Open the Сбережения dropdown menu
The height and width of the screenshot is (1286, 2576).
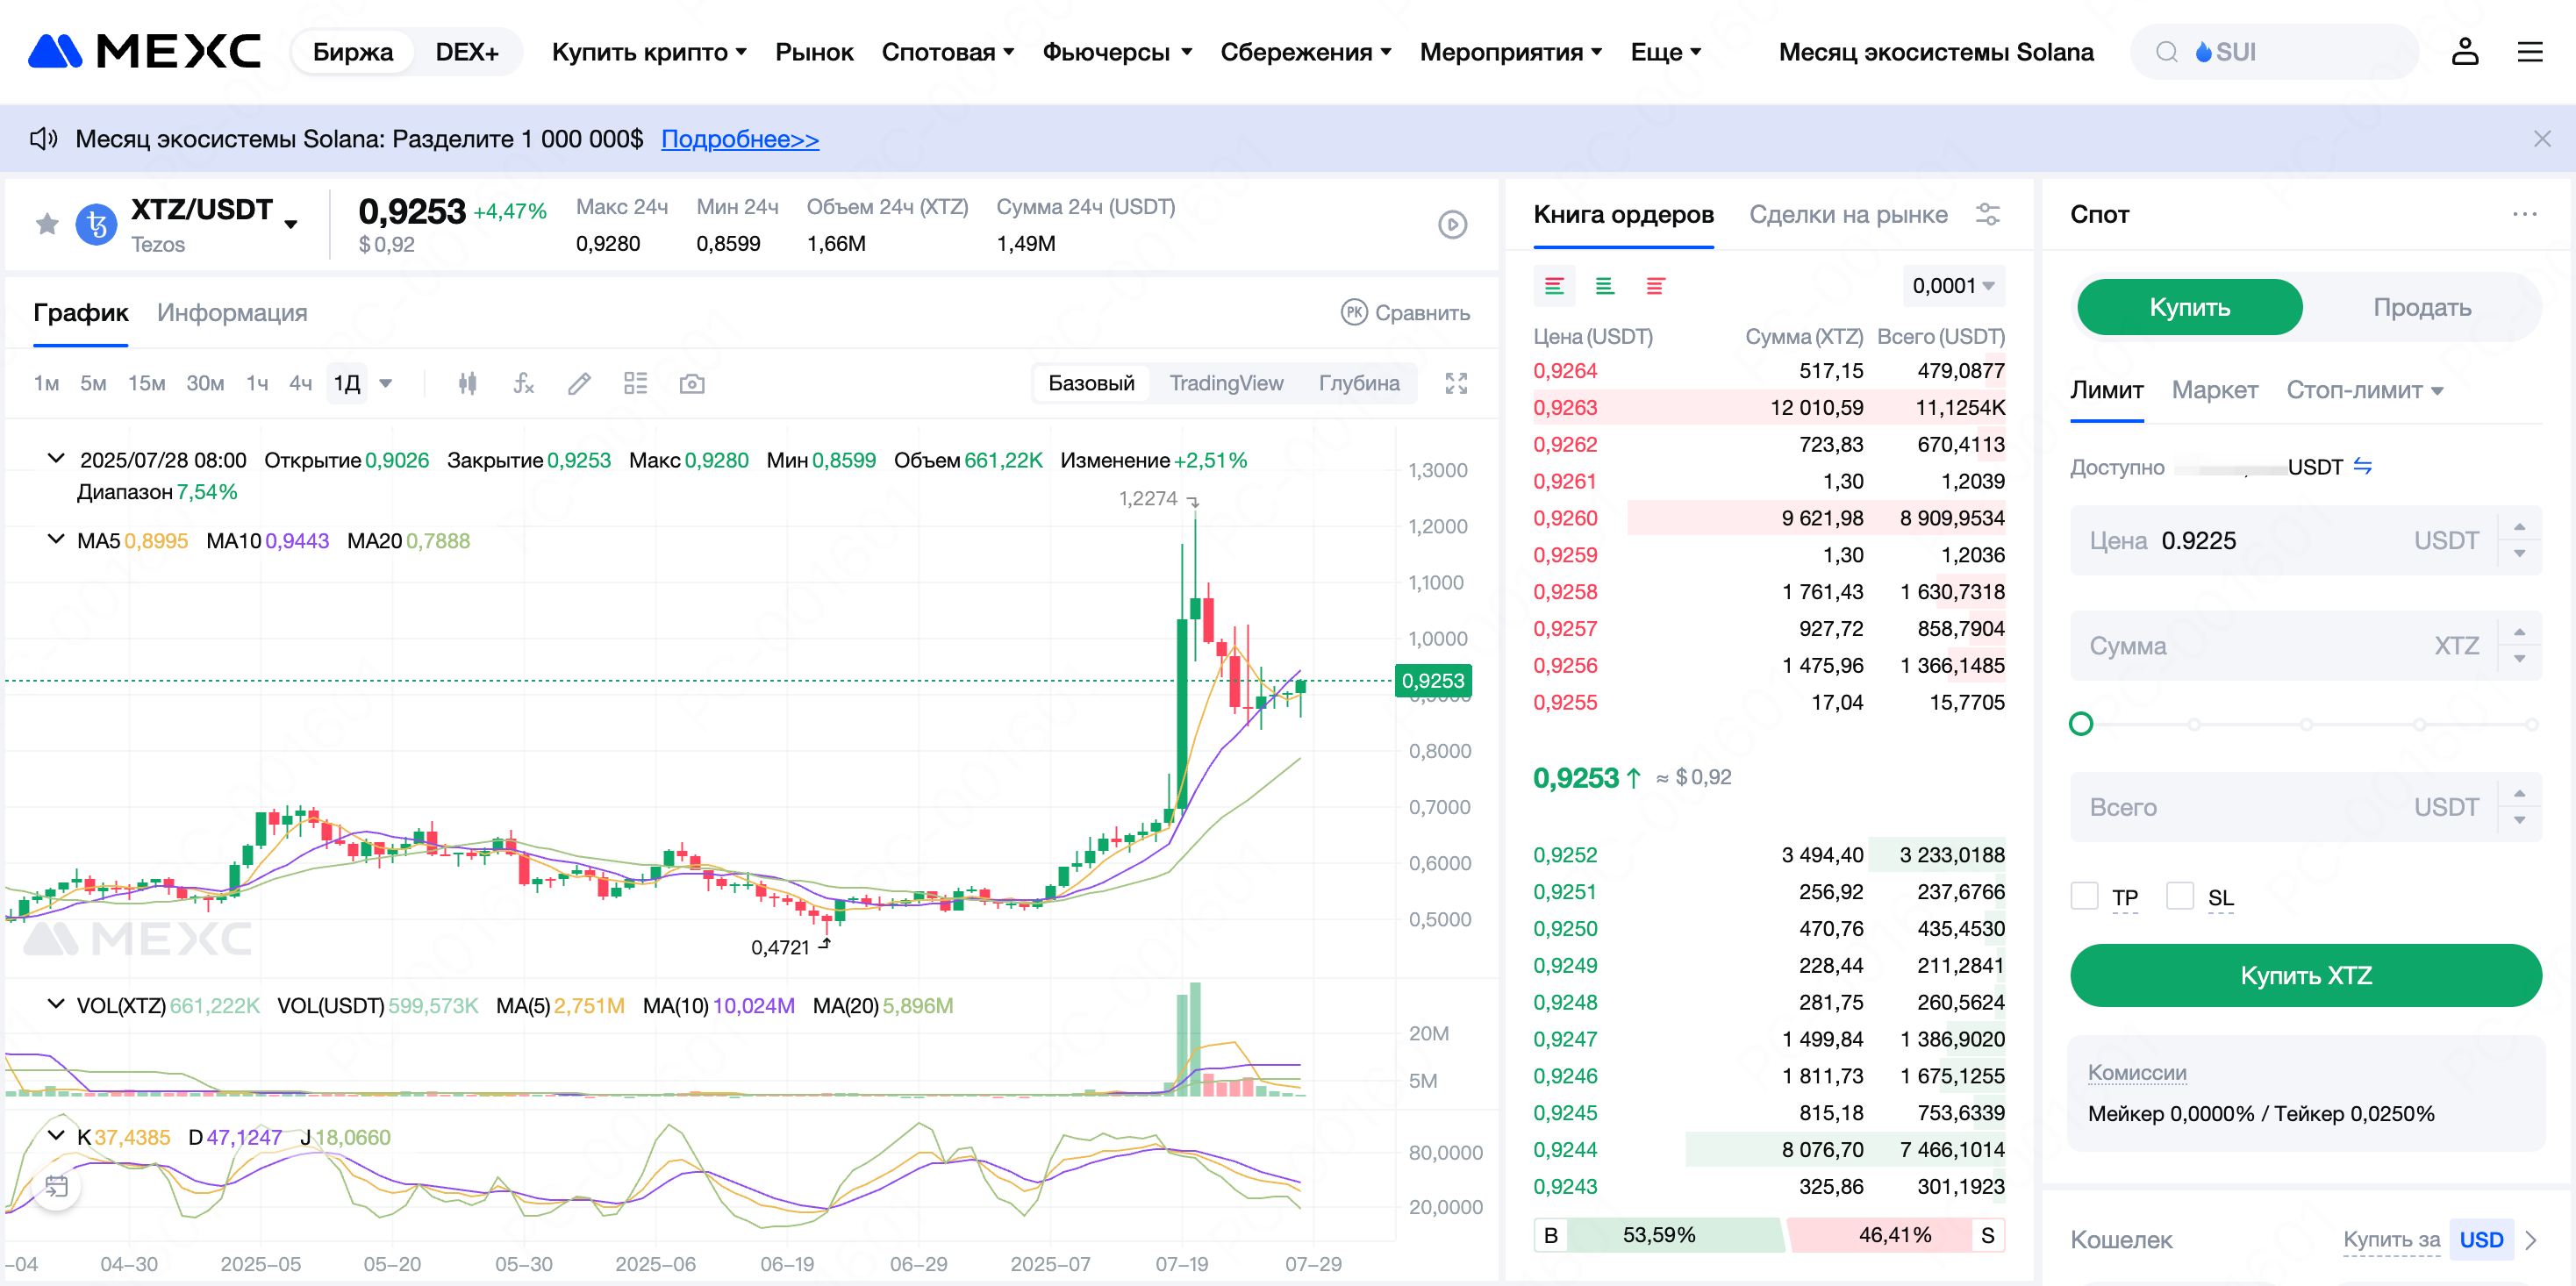(1305, 52)
